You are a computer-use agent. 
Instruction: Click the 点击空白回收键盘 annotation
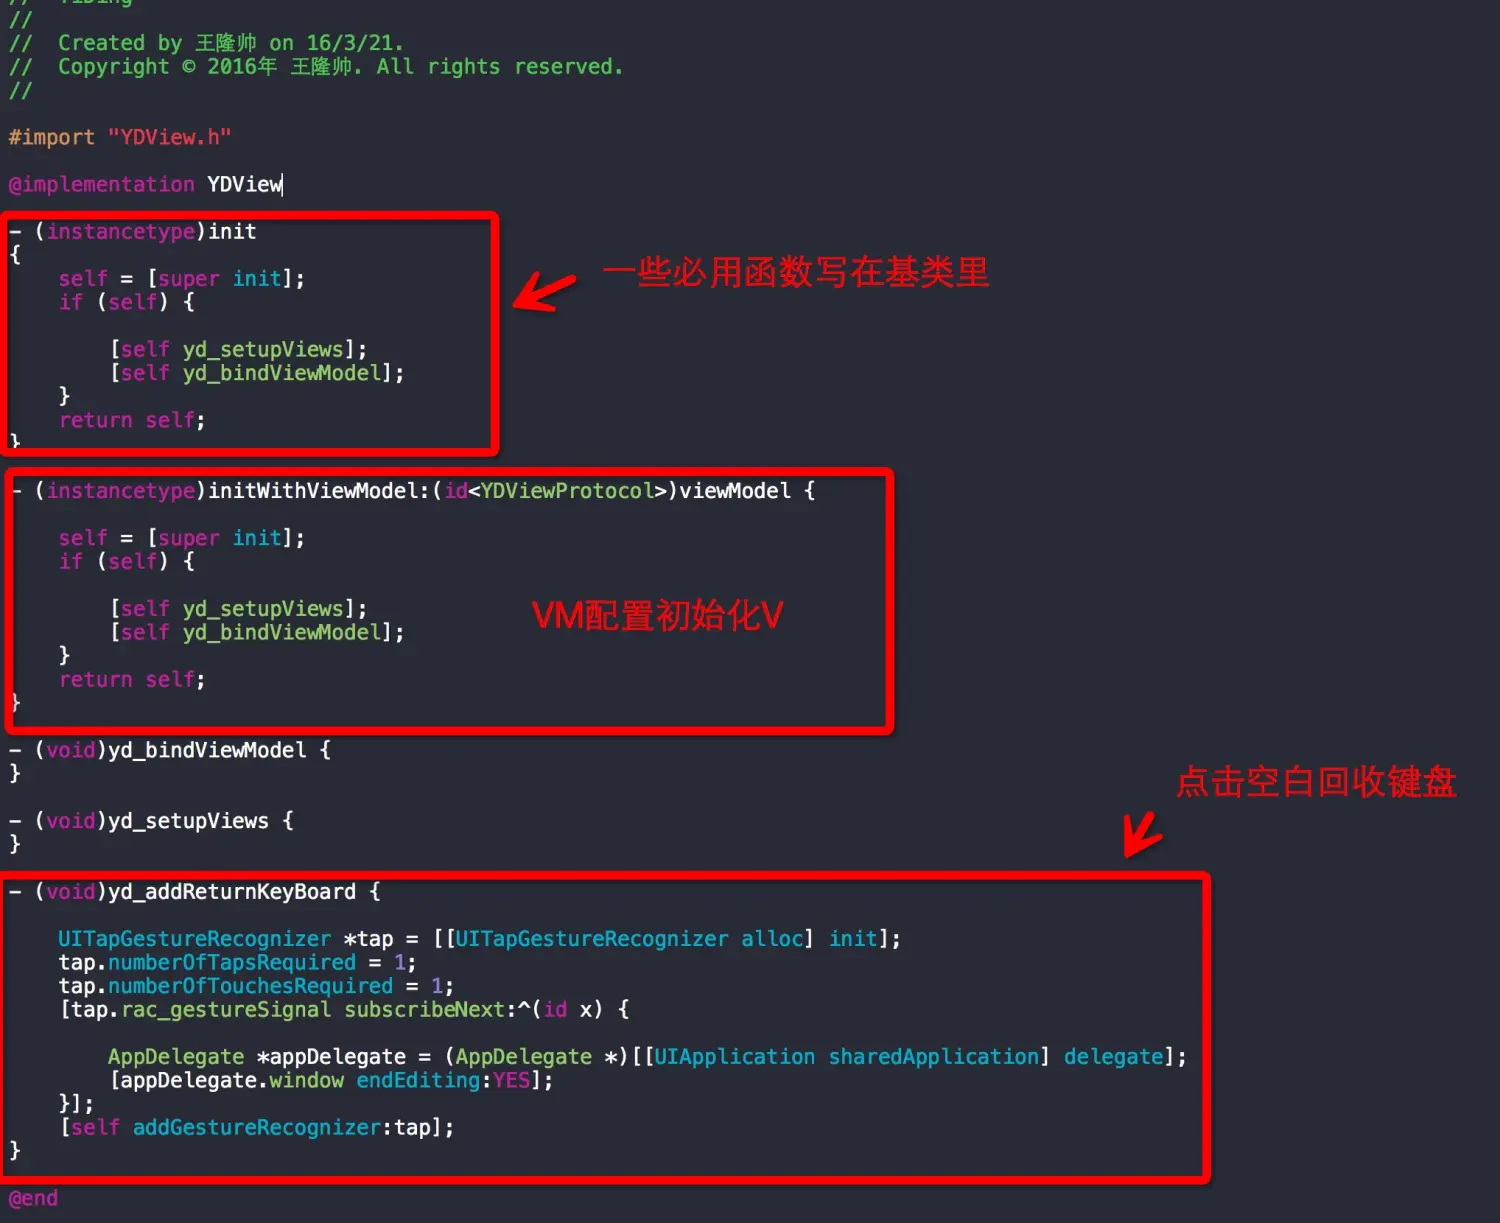click(1316, 782)
